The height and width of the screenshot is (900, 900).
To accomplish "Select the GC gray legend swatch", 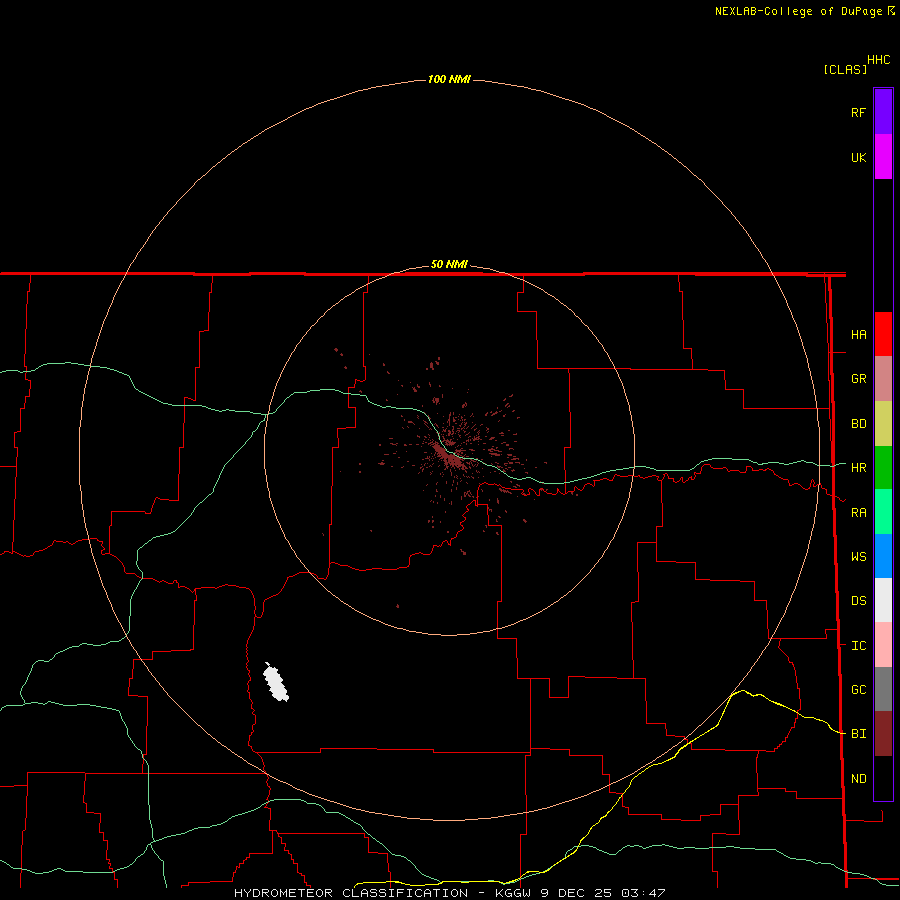I will click(883, 689).
